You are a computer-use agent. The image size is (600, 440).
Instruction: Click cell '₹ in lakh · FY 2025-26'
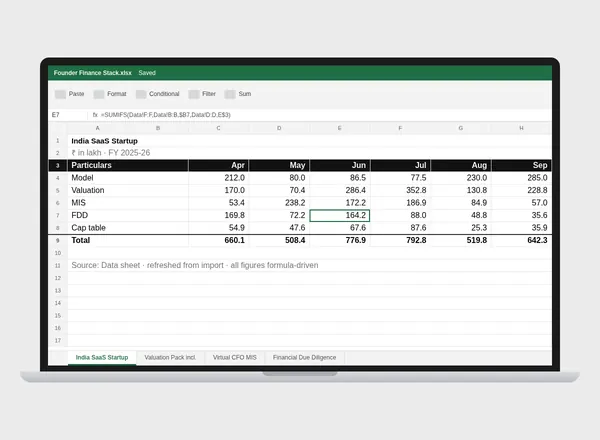click(111, 153)
